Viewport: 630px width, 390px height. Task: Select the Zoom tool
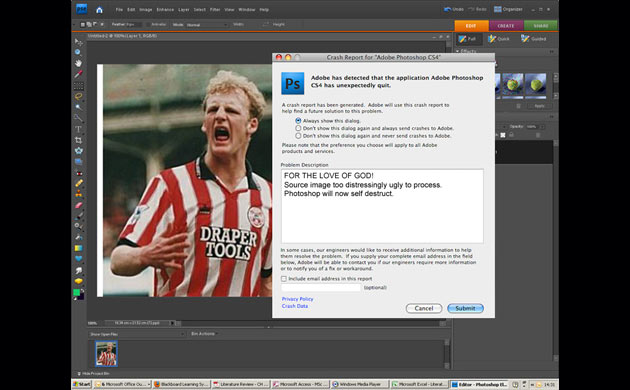tap(78, 52)
